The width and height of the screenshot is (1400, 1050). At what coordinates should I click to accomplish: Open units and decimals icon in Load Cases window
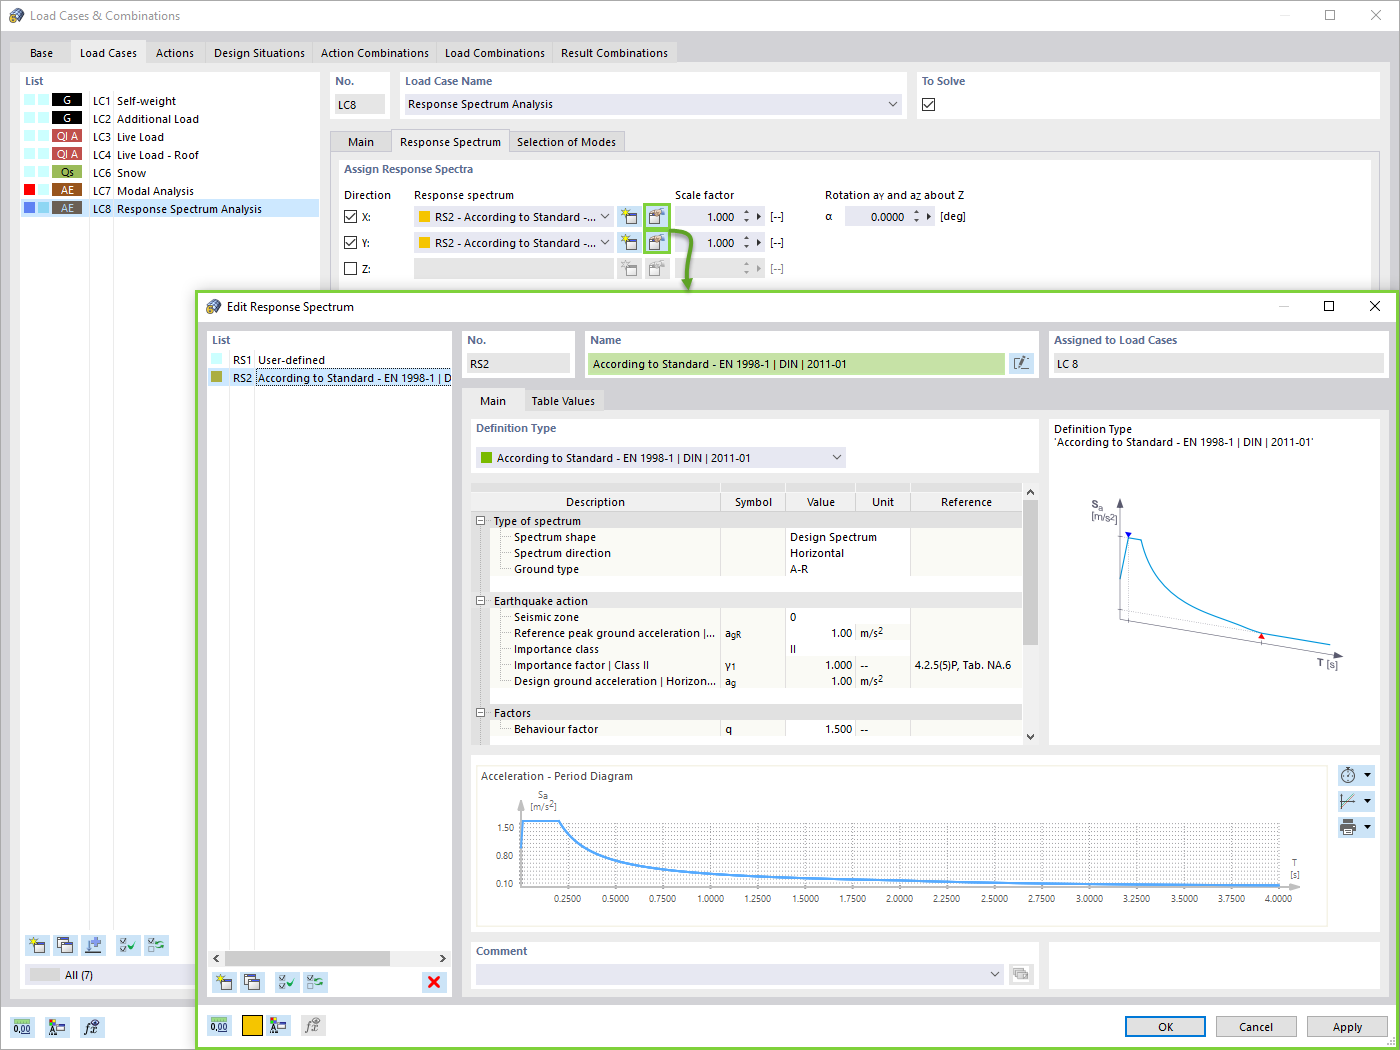pyautogui.click(x=22, y=1027)
